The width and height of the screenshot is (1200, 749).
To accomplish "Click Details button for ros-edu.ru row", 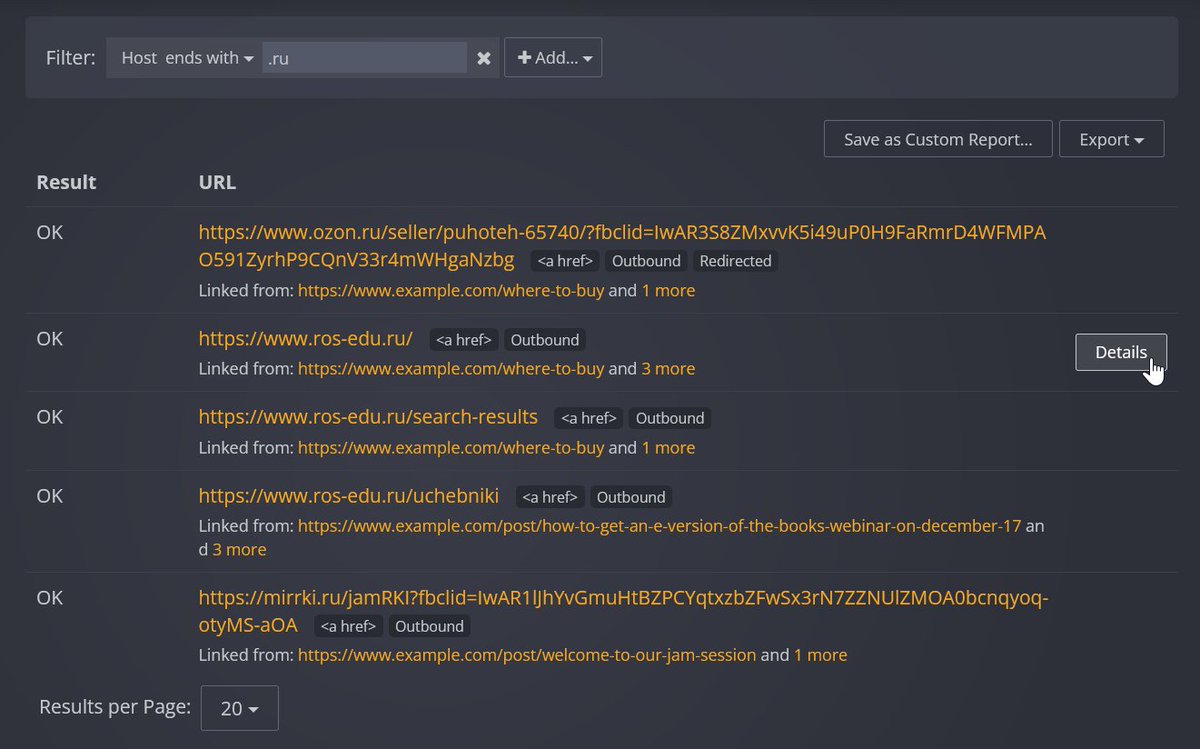I will (1121, 352).
